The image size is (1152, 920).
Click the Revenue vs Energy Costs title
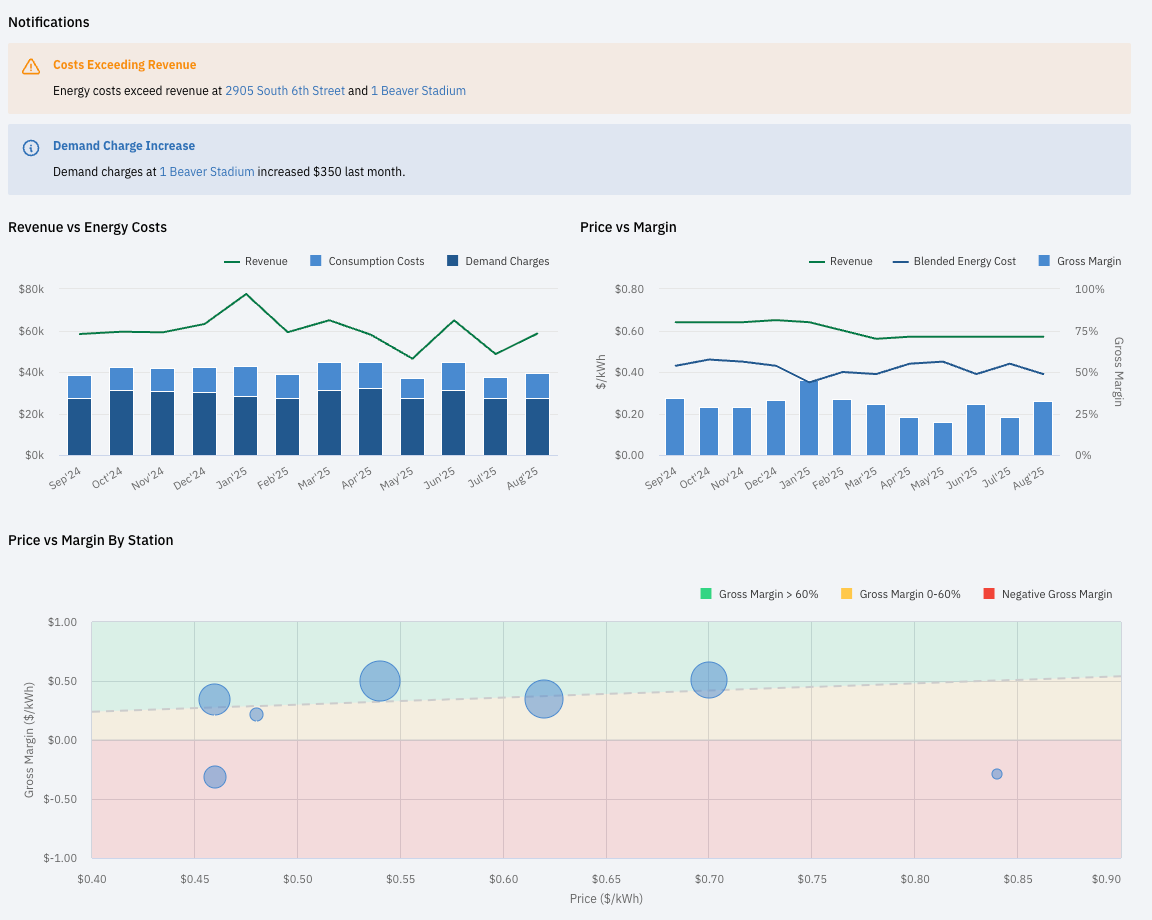click(87, 227)
